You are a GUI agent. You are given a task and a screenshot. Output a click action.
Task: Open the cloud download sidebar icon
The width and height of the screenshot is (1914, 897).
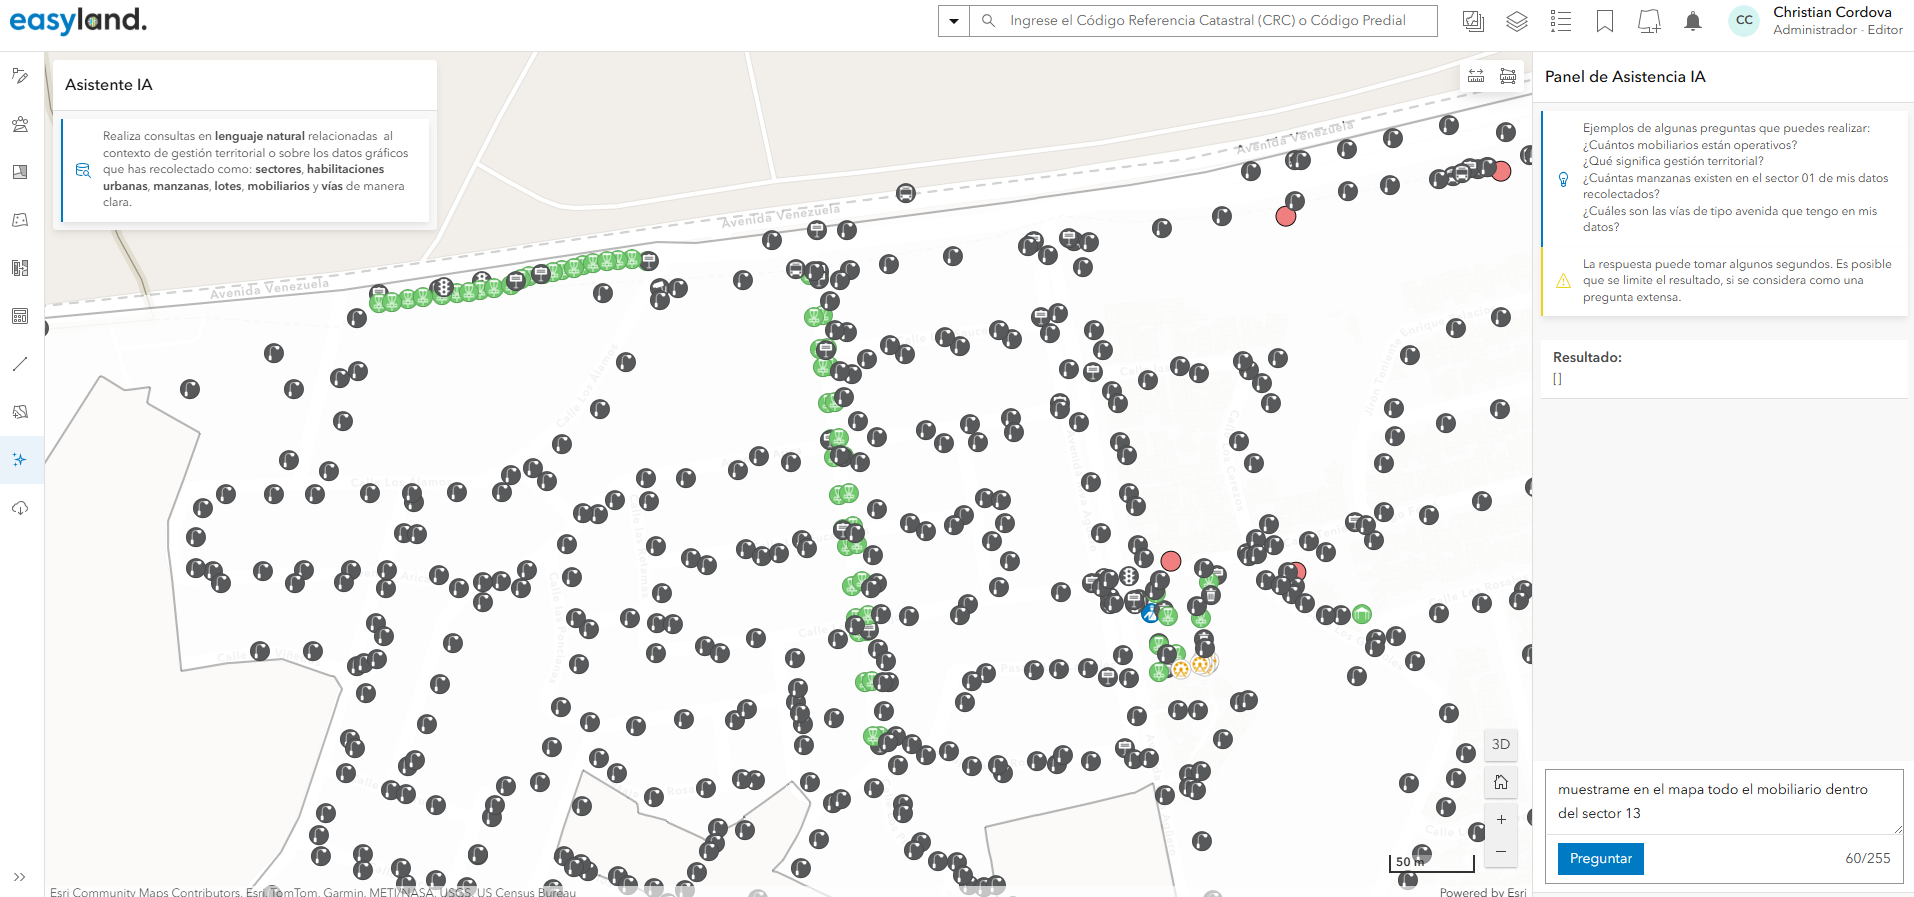[20, 508]
